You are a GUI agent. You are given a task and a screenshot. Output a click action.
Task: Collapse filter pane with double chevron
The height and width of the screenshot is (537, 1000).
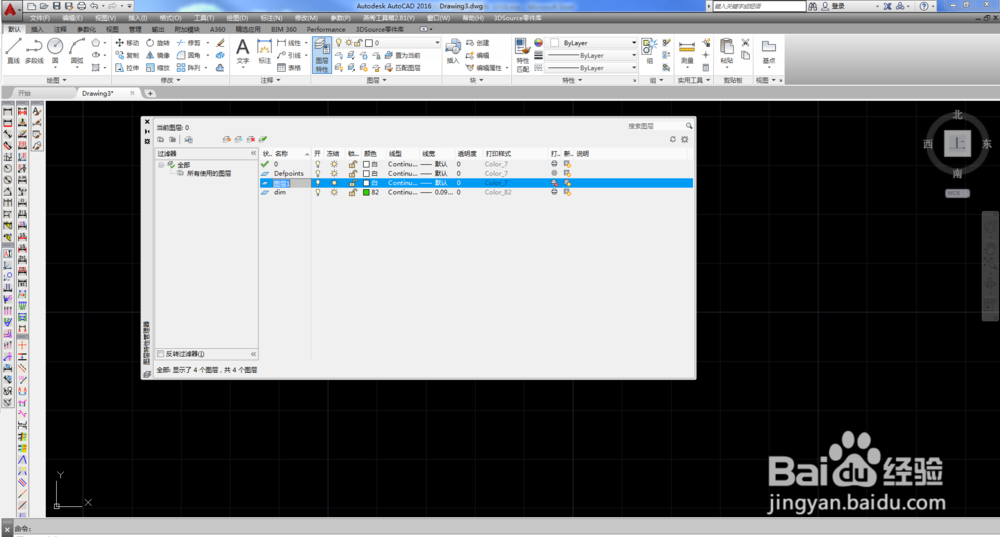(253, 154)
